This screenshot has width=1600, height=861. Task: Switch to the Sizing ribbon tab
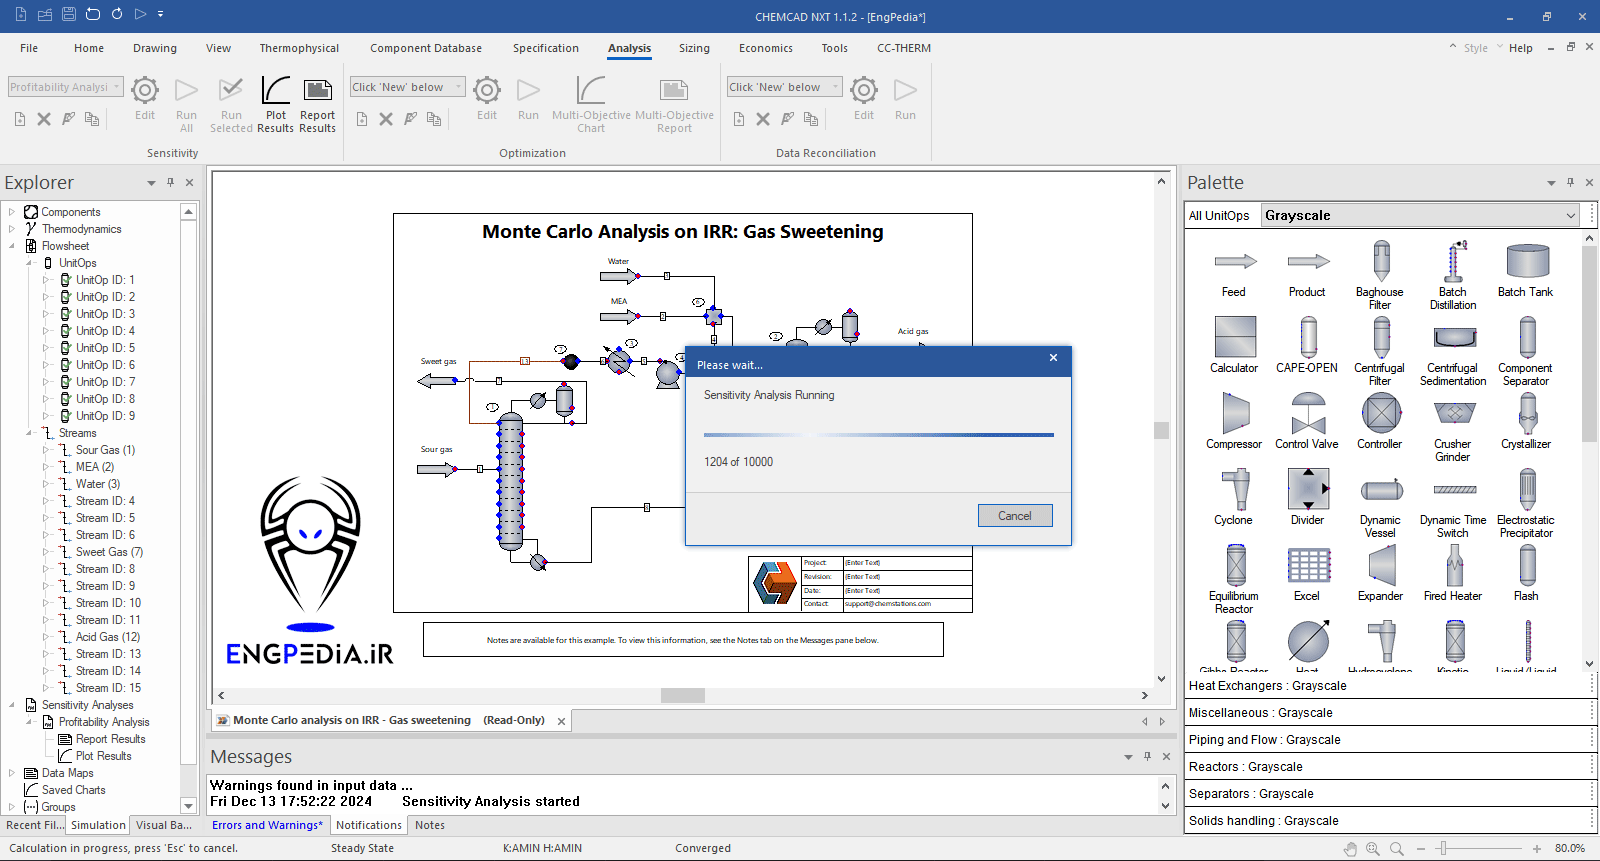(x=694, y=48)
